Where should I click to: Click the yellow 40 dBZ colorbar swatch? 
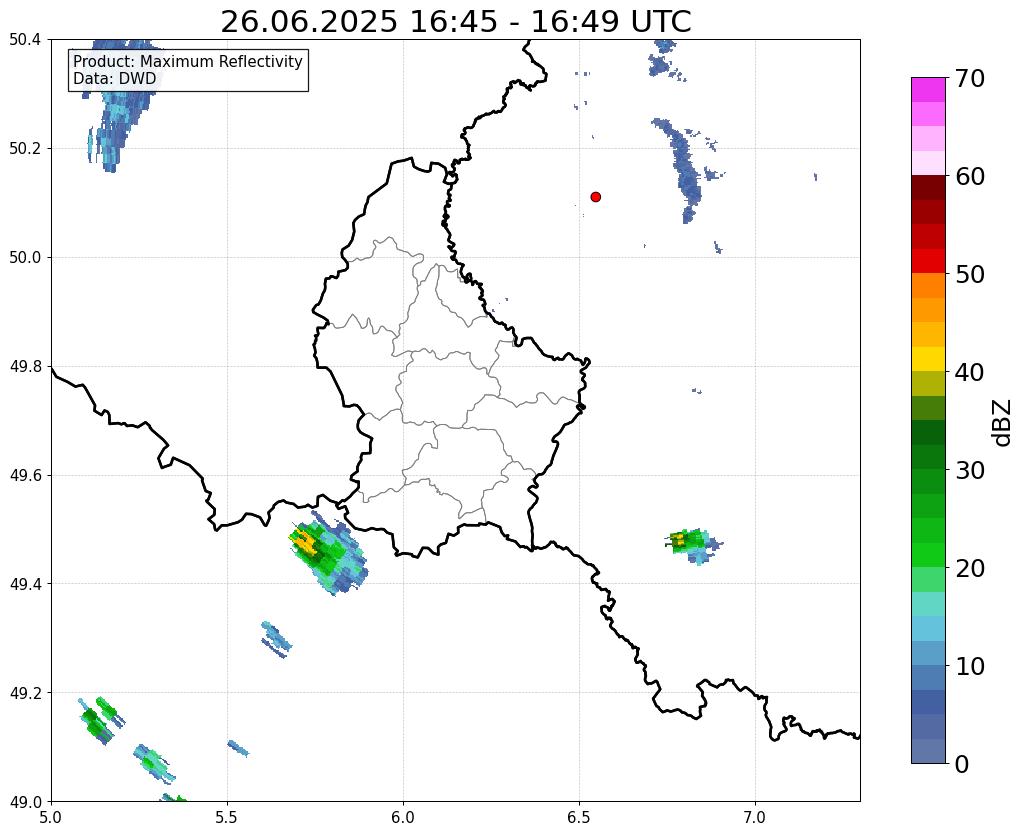pyautogui.click(x=928, y=359)
